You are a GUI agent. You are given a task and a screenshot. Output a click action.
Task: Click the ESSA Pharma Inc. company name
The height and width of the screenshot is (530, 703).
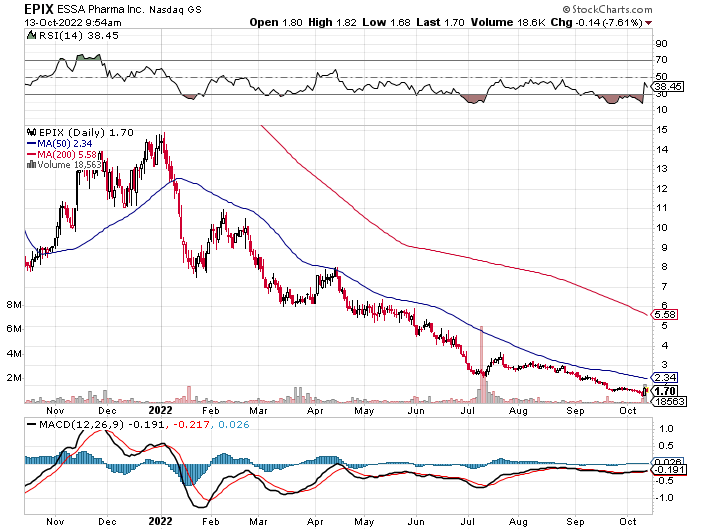[100, 9]
